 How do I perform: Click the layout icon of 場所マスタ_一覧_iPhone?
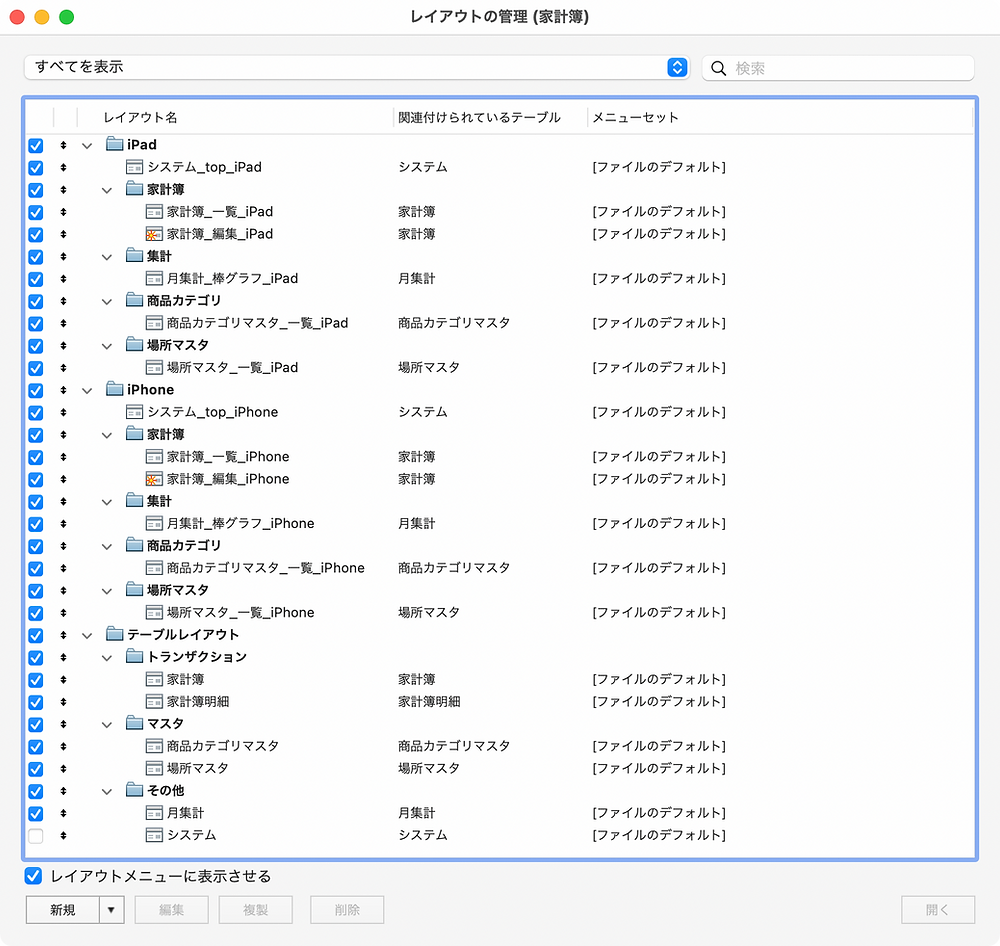pos(154,613)
